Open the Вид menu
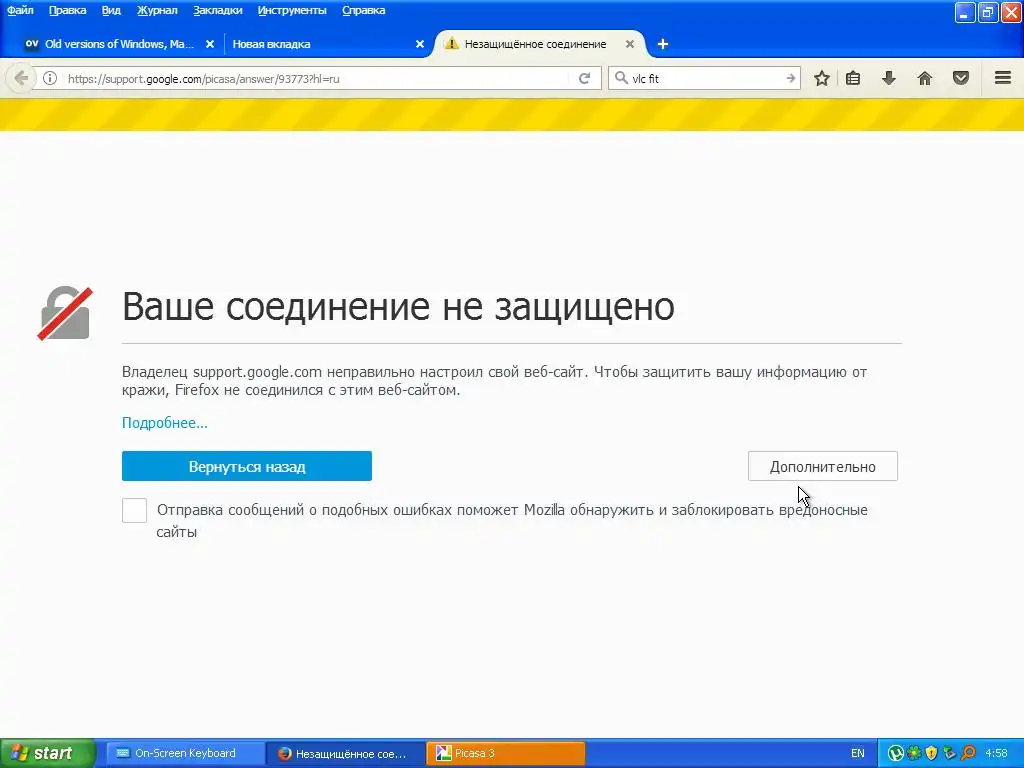1024x768 pixels. tap(111, 10)
